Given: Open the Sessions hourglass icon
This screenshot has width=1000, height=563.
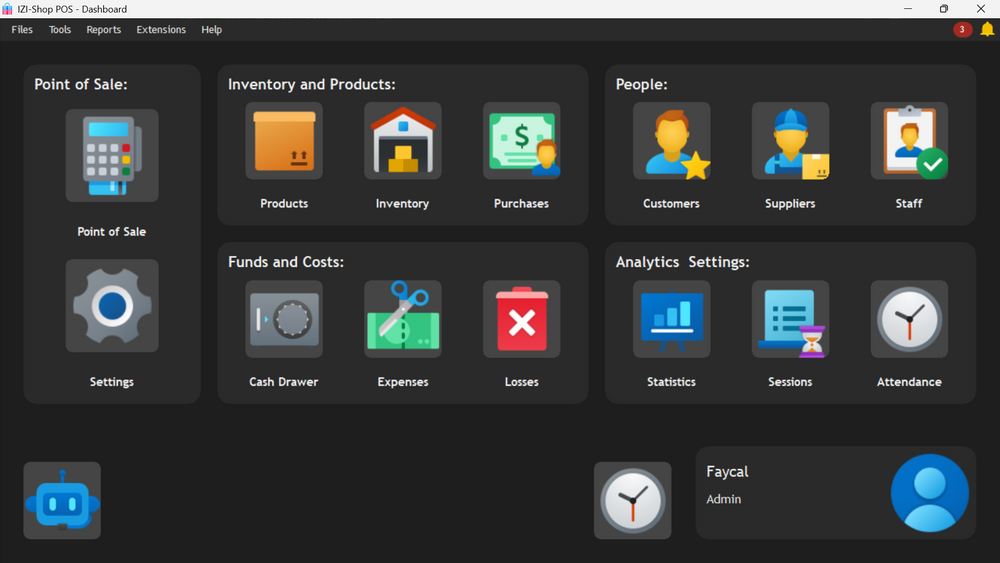Looking at the screenshot, I should 790,319.
